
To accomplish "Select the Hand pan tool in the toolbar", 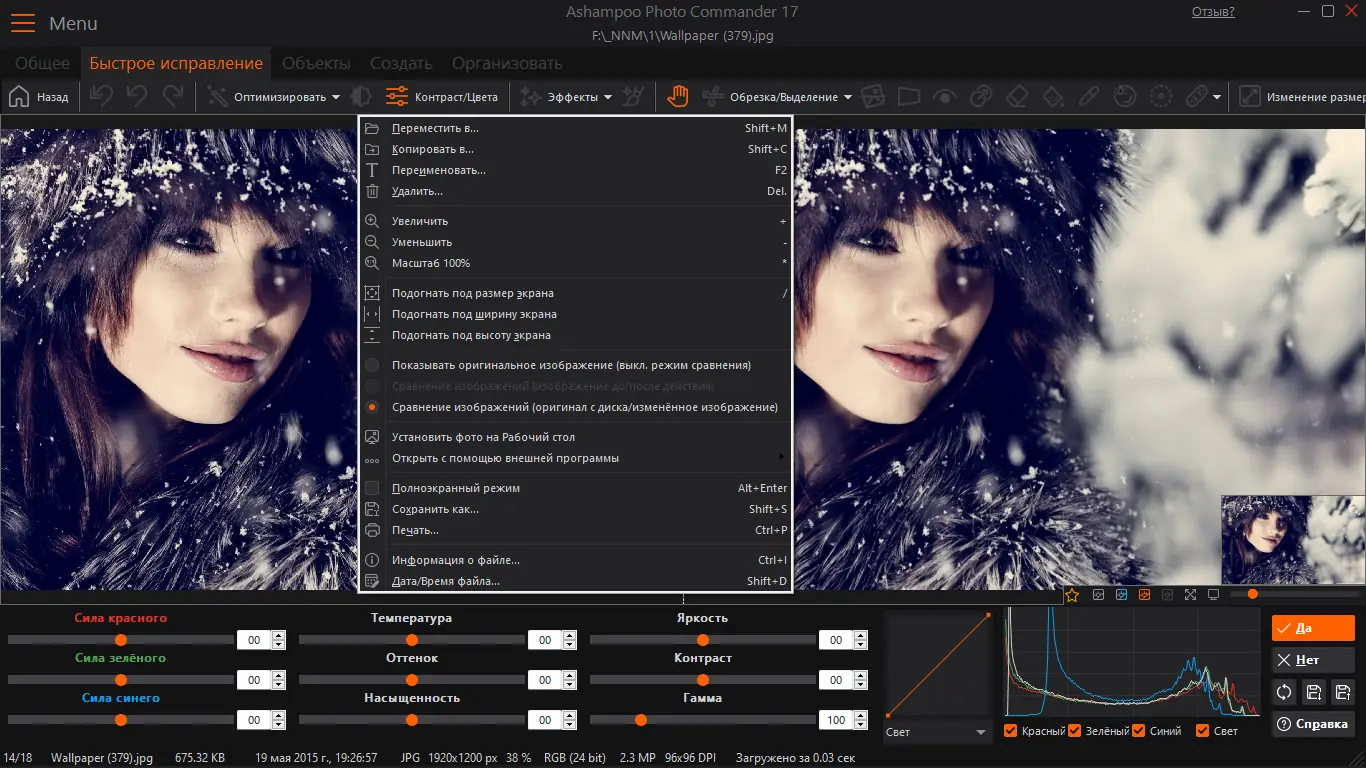I will 677,96.
